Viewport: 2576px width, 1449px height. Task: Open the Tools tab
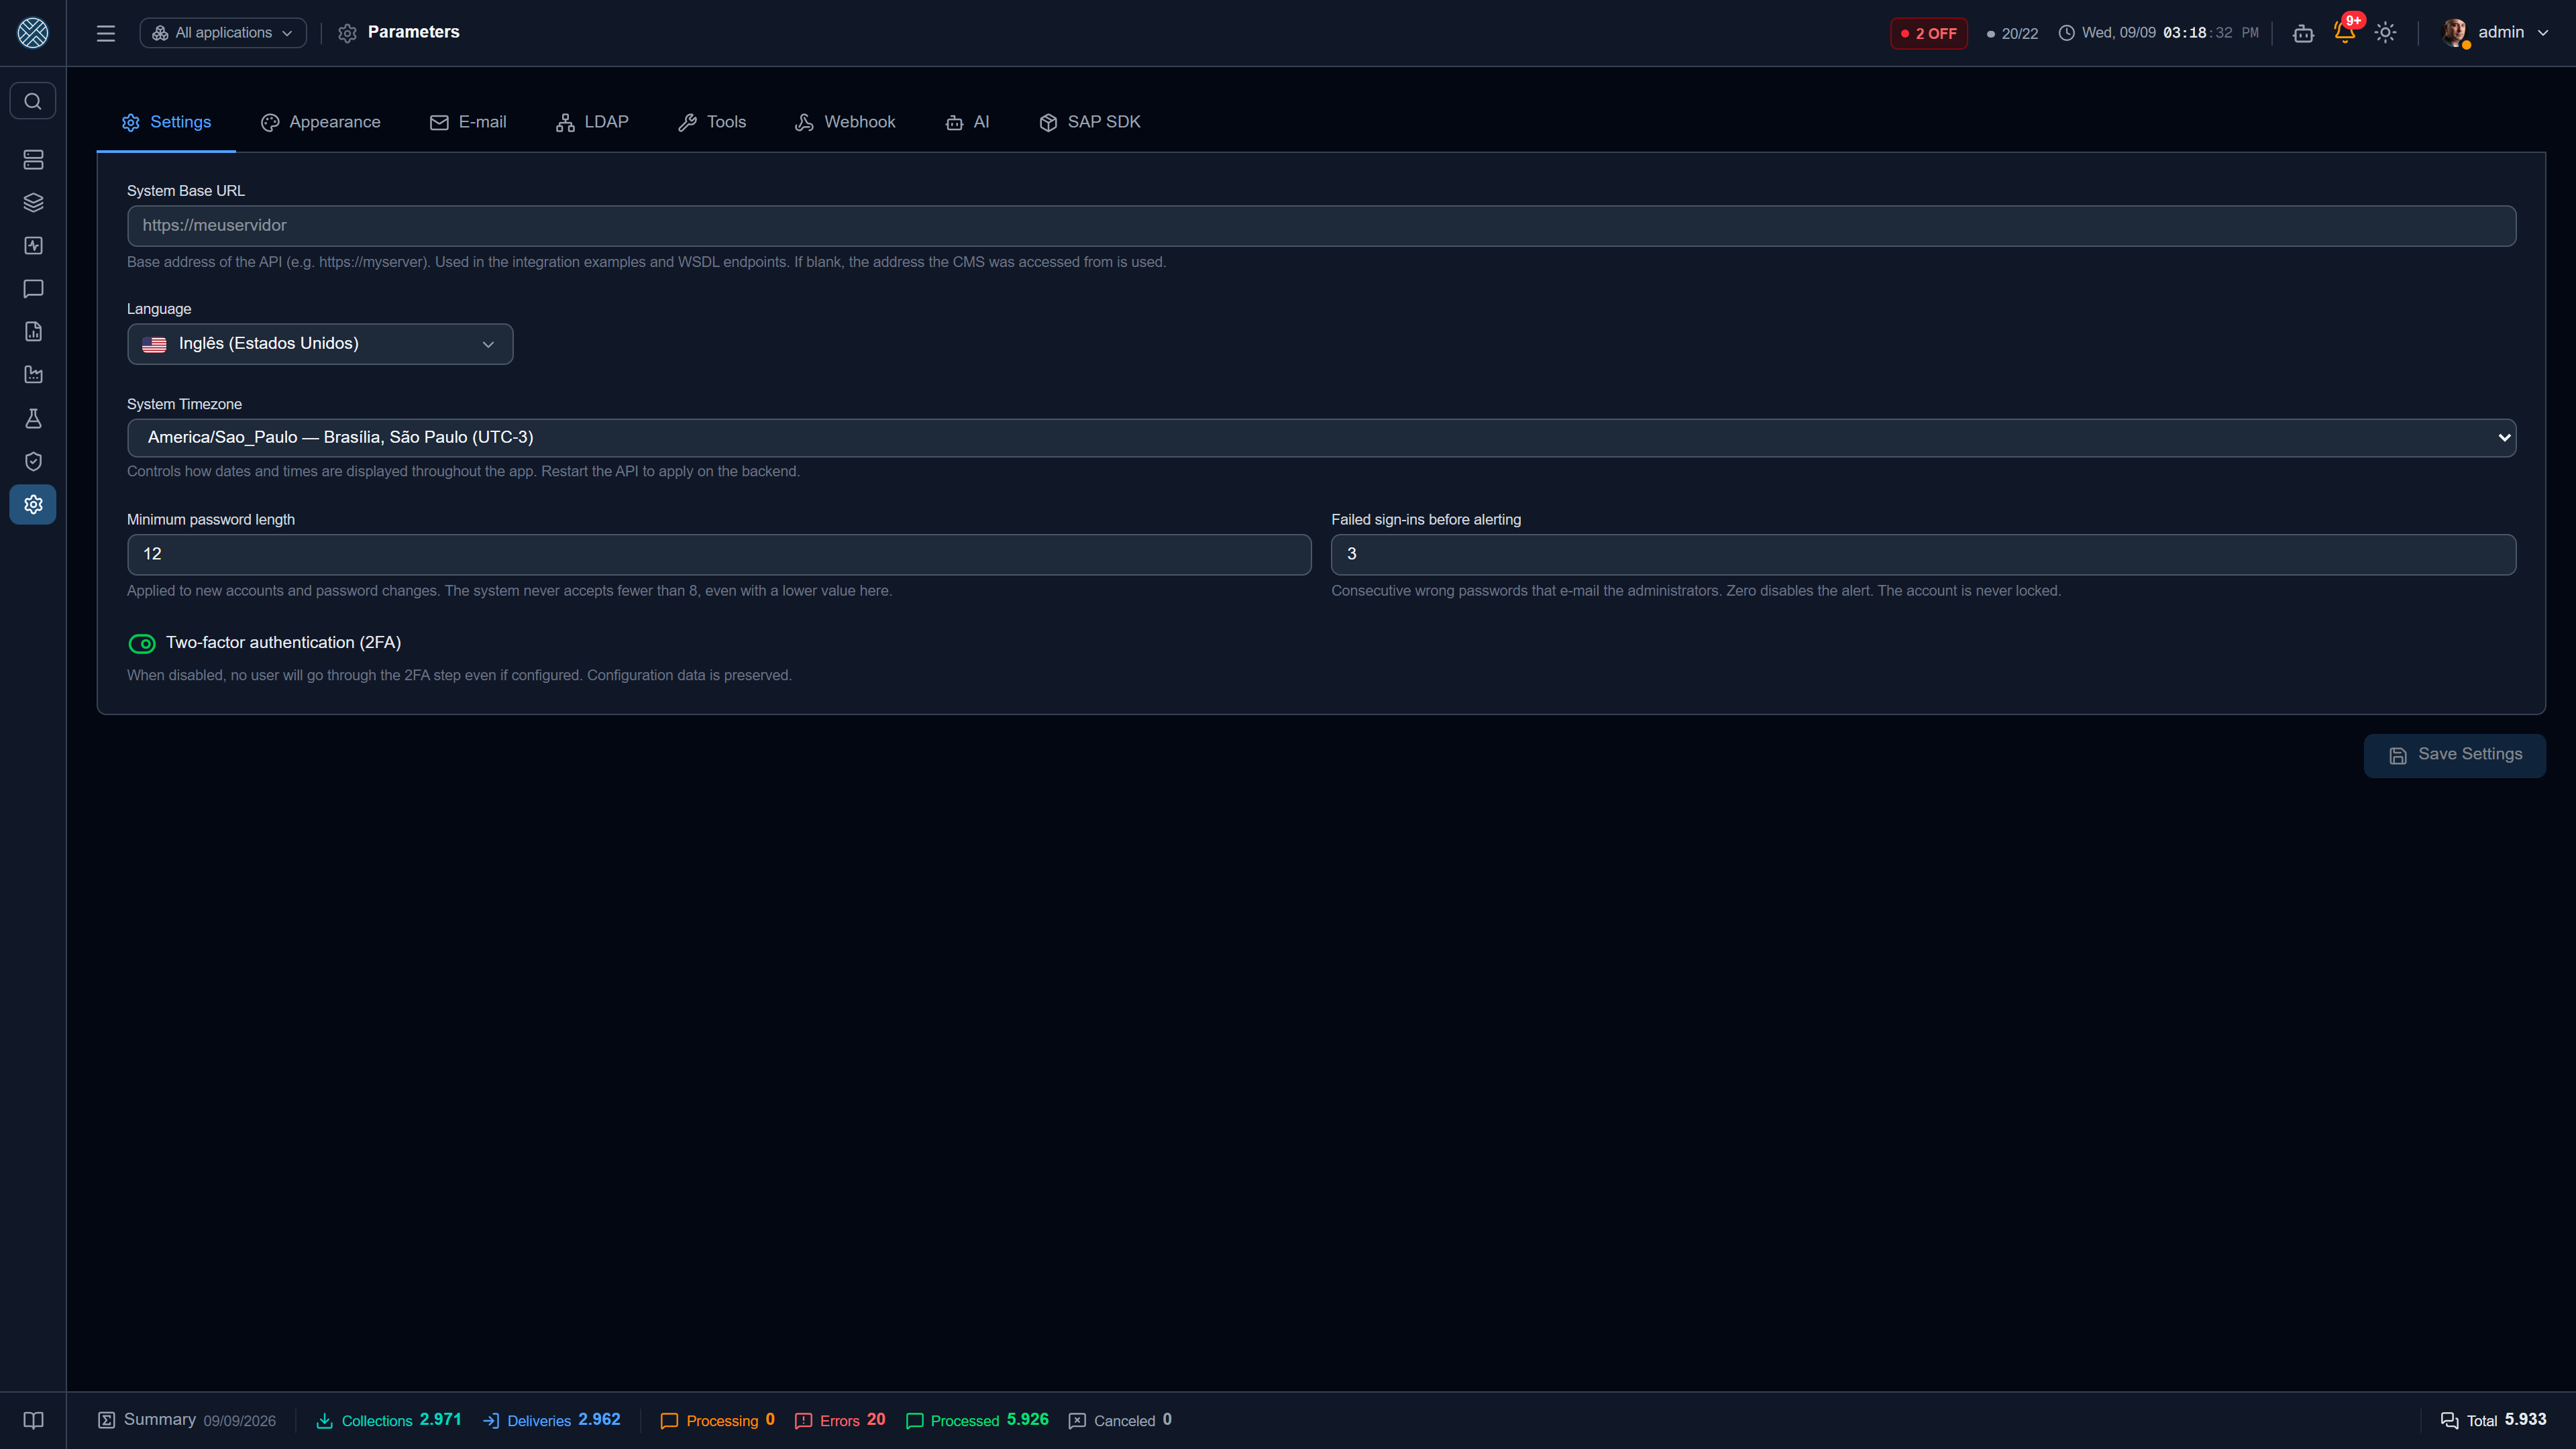pyautogui.click(x=712, y=122)
